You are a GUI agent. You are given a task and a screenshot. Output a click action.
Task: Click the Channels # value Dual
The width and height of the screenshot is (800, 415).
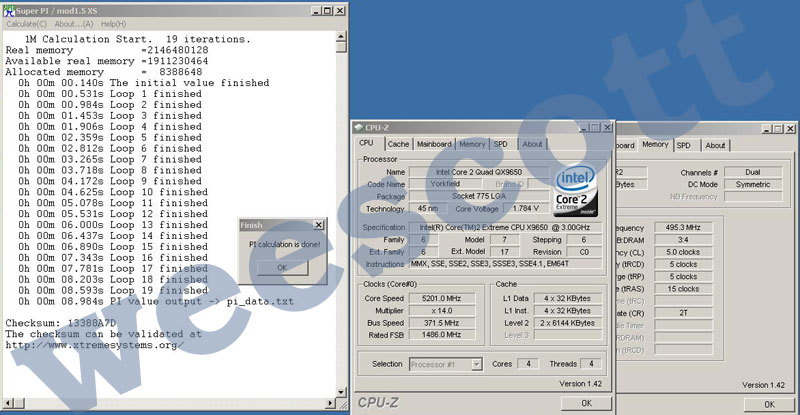(753, 173)
